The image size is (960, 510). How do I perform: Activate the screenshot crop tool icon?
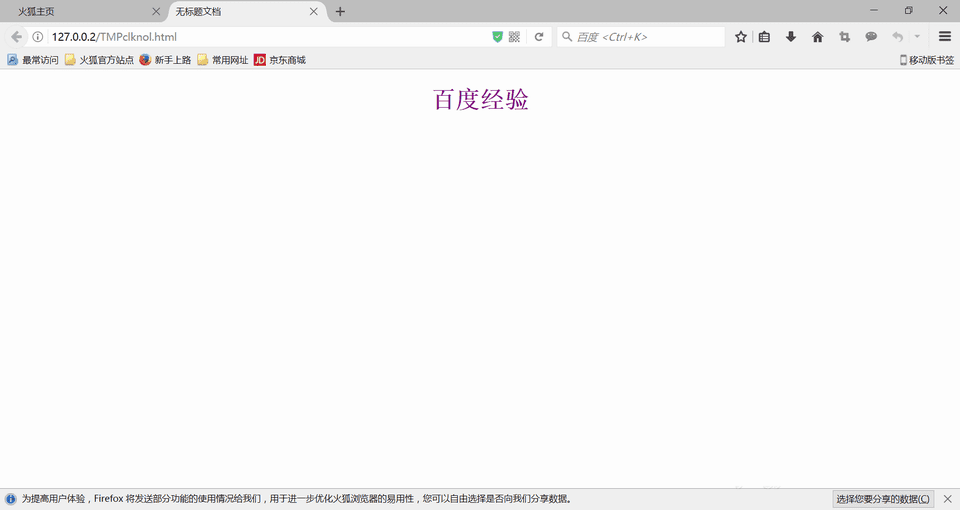[844, 37]
